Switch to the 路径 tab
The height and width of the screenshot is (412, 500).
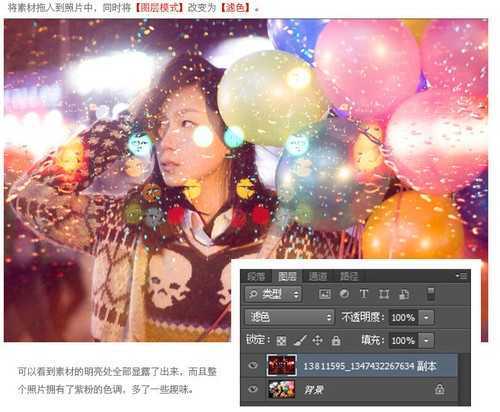tap(349, 276)
